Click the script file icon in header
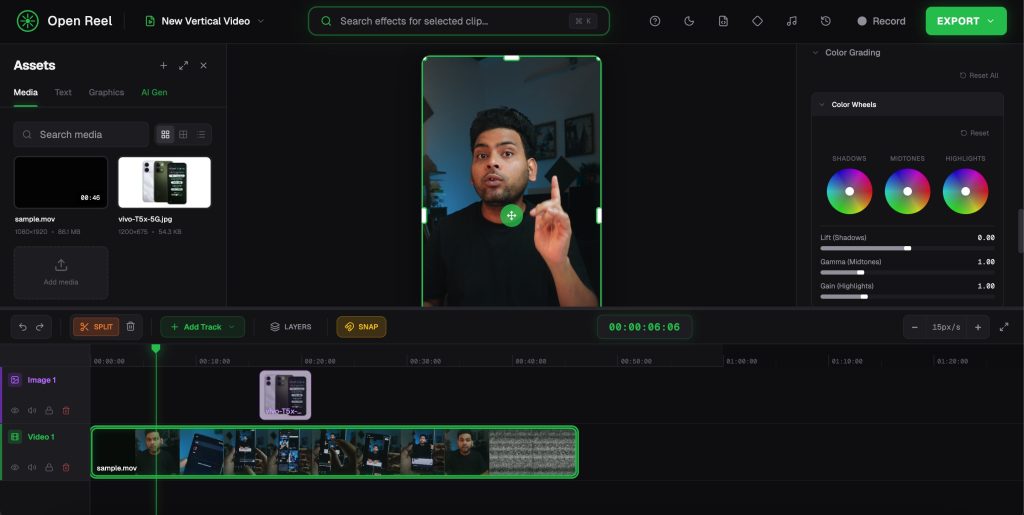Image resolution: width=1024 pixels, height=515 pixels. click(x=723, y=21)
